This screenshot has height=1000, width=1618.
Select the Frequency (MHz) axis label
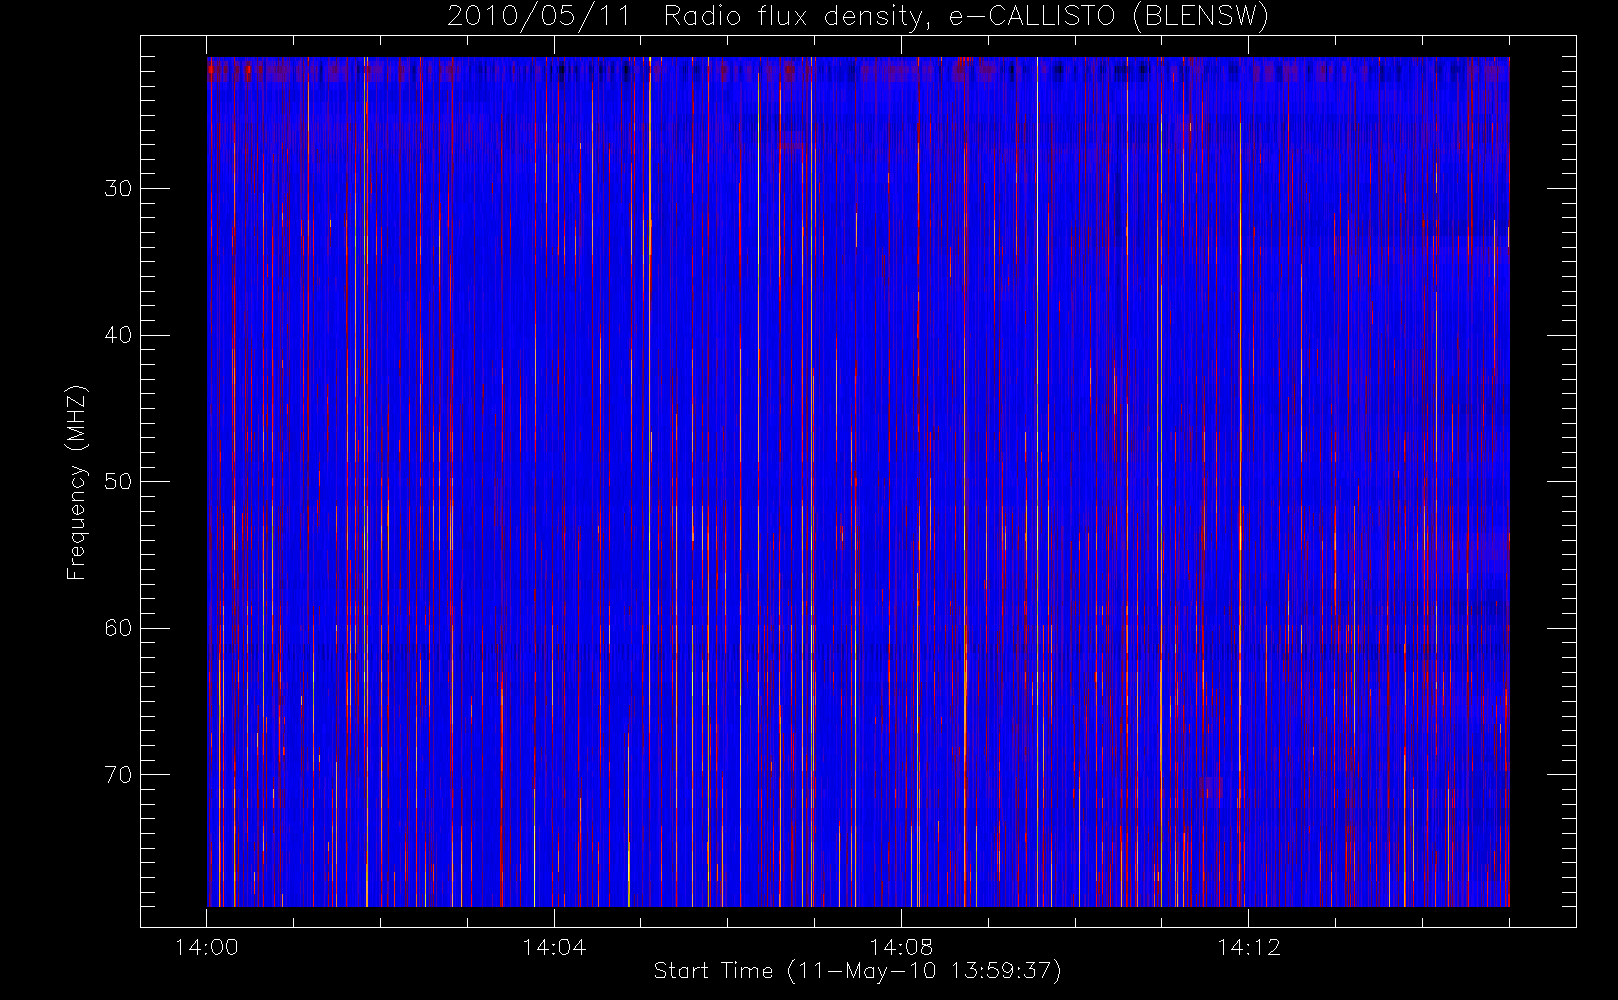tap(76, 482)
